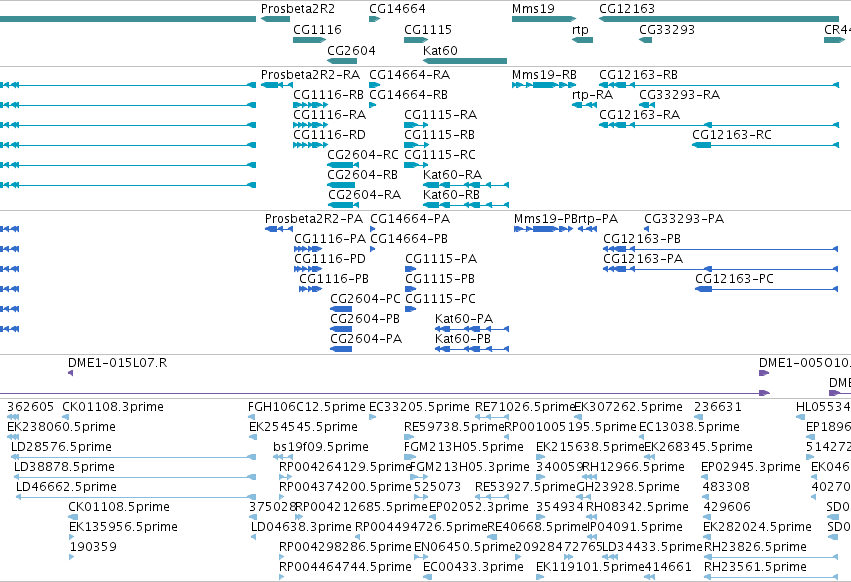
Task: Click the CG1115 gene label
Action: tap(428, 29)
